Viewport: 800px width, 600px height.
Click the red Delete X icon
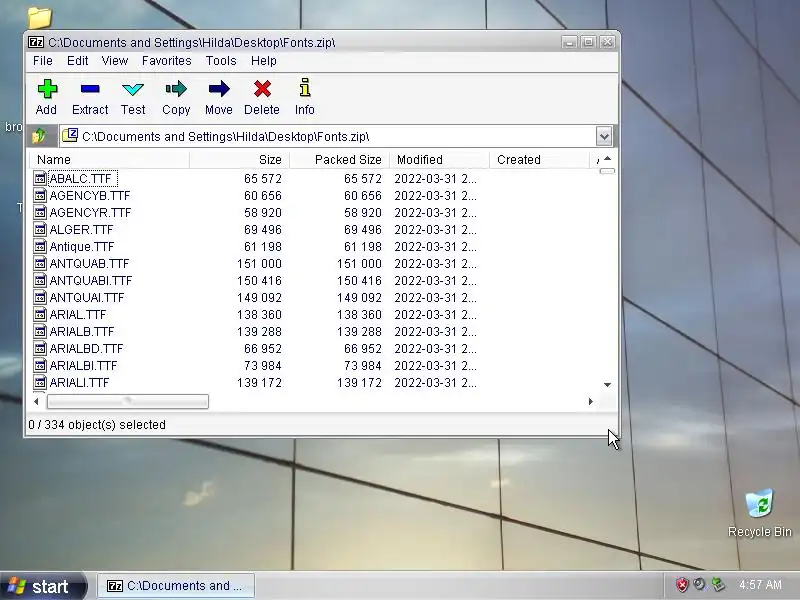click(262, 89)
